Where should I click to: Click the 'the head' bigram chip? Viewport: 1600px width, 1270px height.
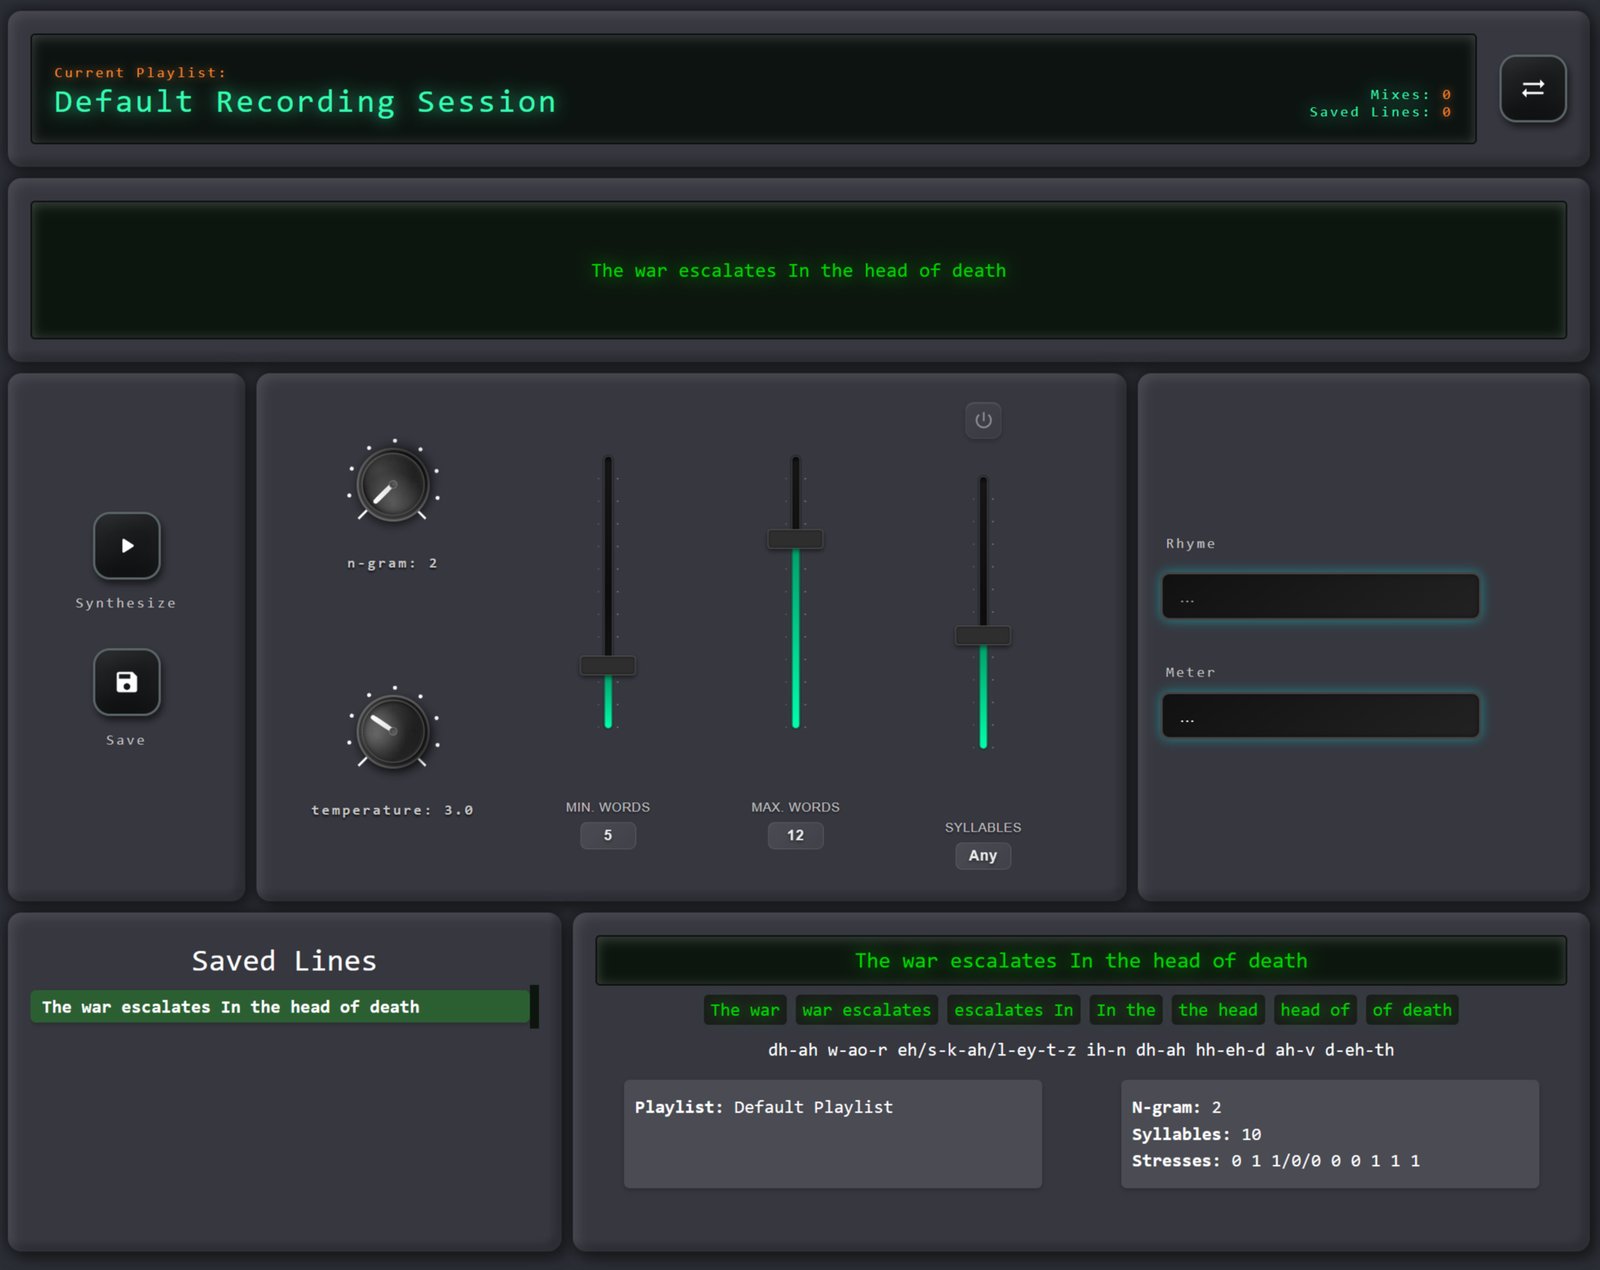click(x=1218, y=1010)
